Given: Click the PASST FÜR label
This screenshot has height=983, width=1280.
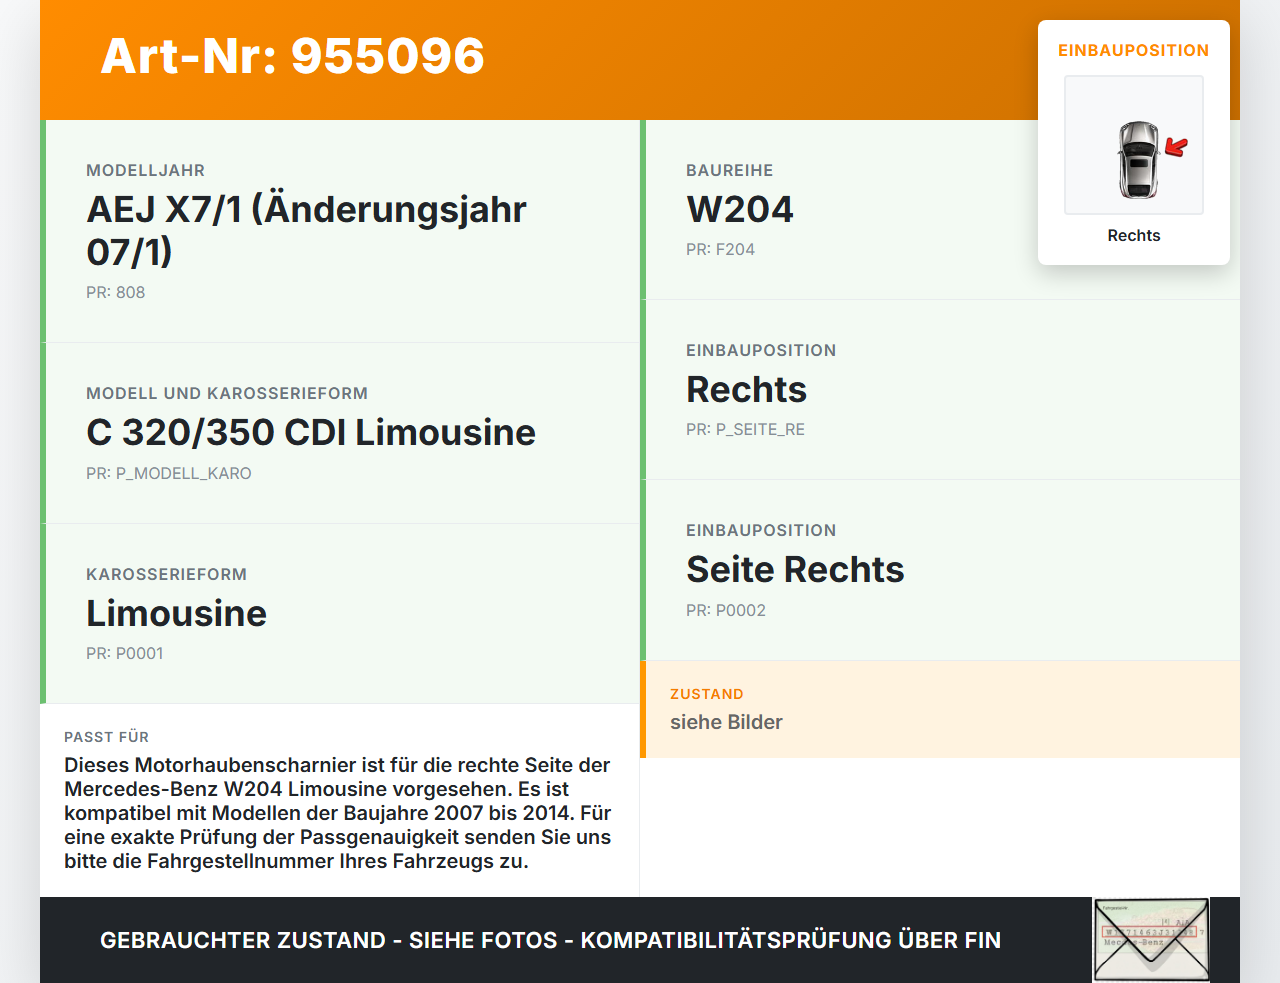Looking at the screenshot, I should coord(107,737).
